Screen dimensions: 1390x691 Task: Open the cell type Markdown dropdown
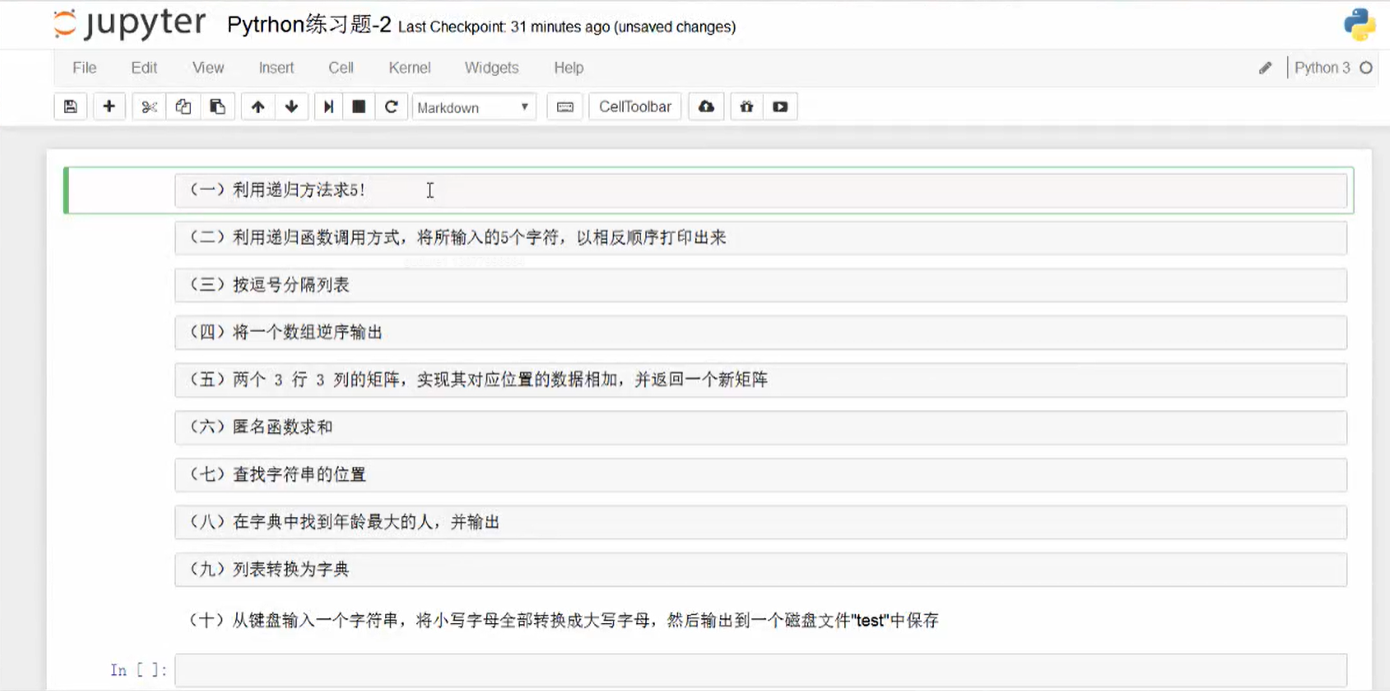(x=474, y=107)
